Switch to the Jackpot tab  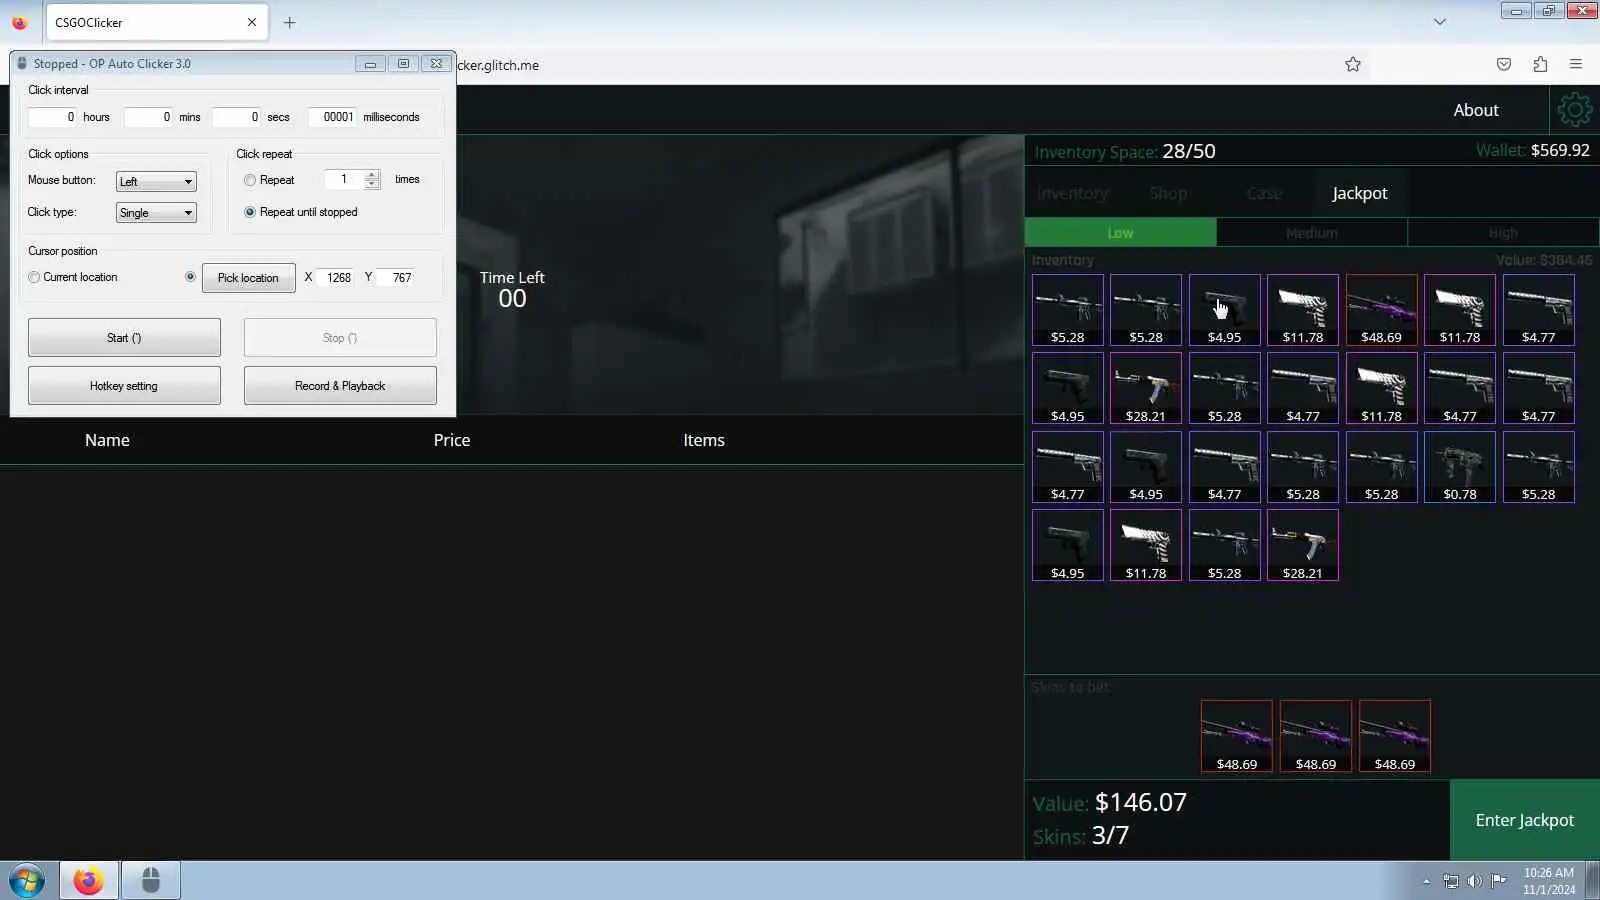tap(1360, 193)
